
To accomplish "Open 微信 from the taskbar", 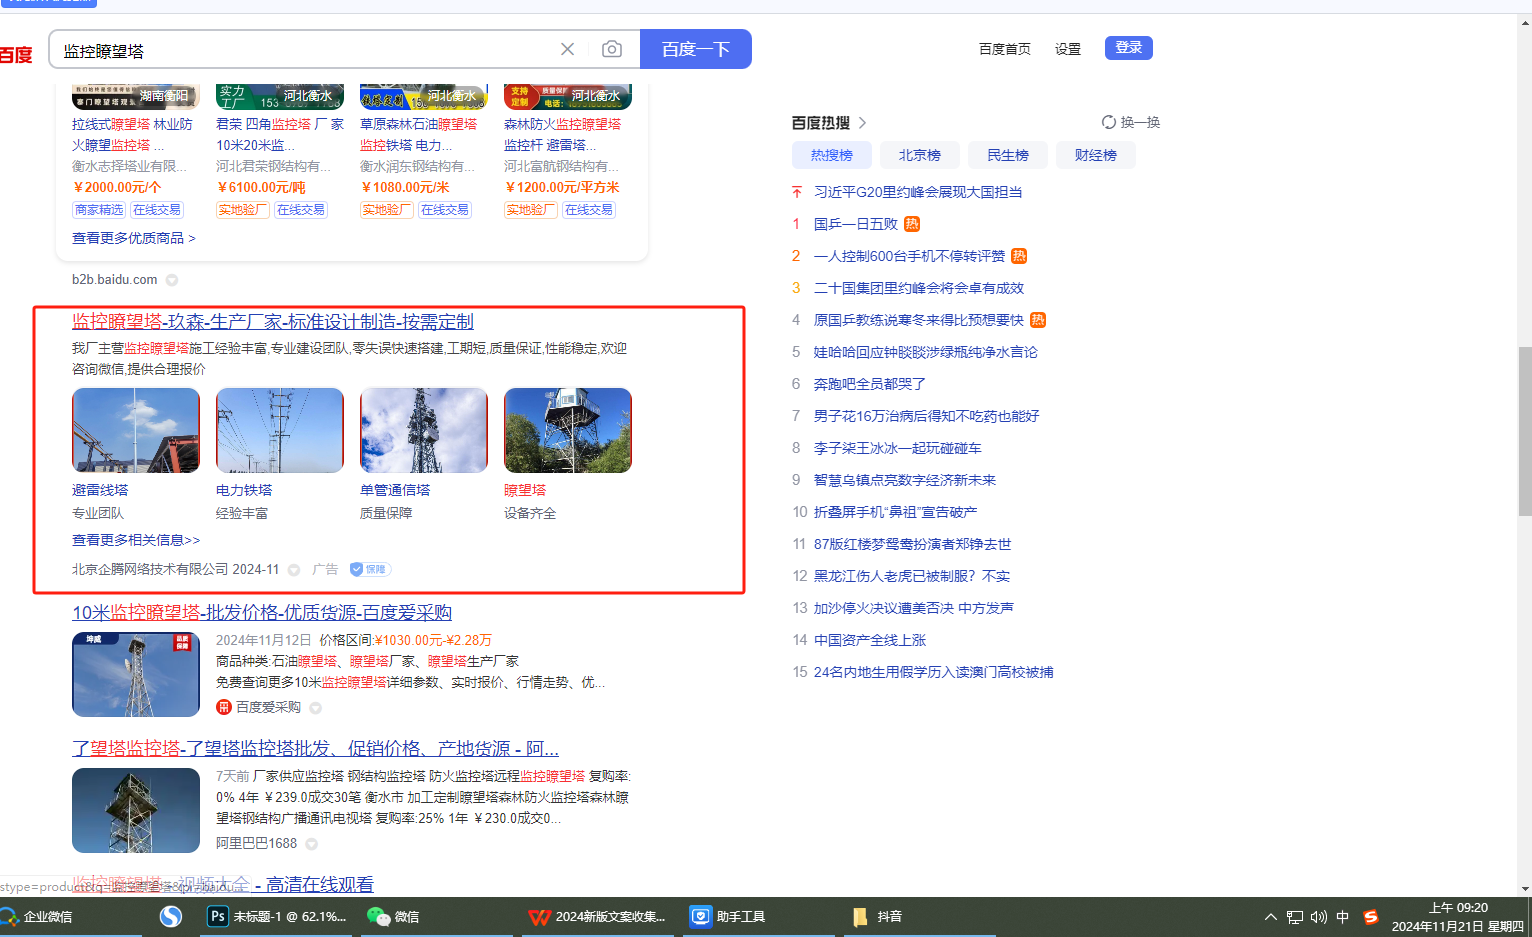I will (394, 916).
